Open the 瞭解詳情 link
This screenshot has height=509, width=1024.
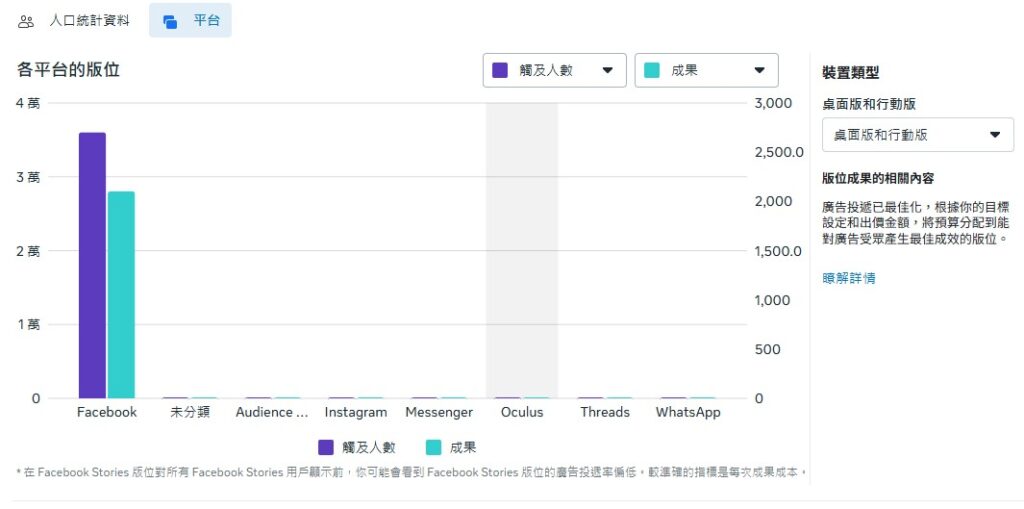(848, 278)
